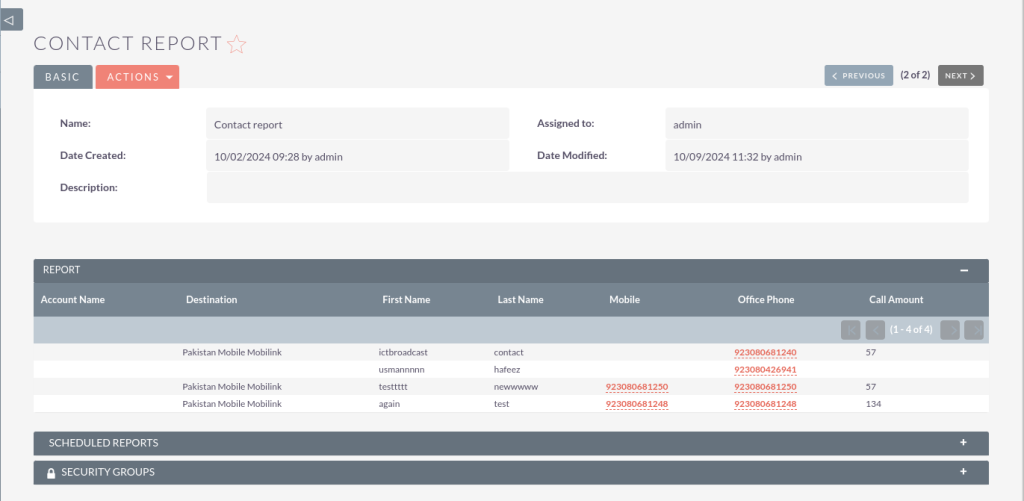The height and width of the screenshot is (501, 1024).
Task: Go to the Previous record
Action: pyautogui.click(x=859, y=76)
